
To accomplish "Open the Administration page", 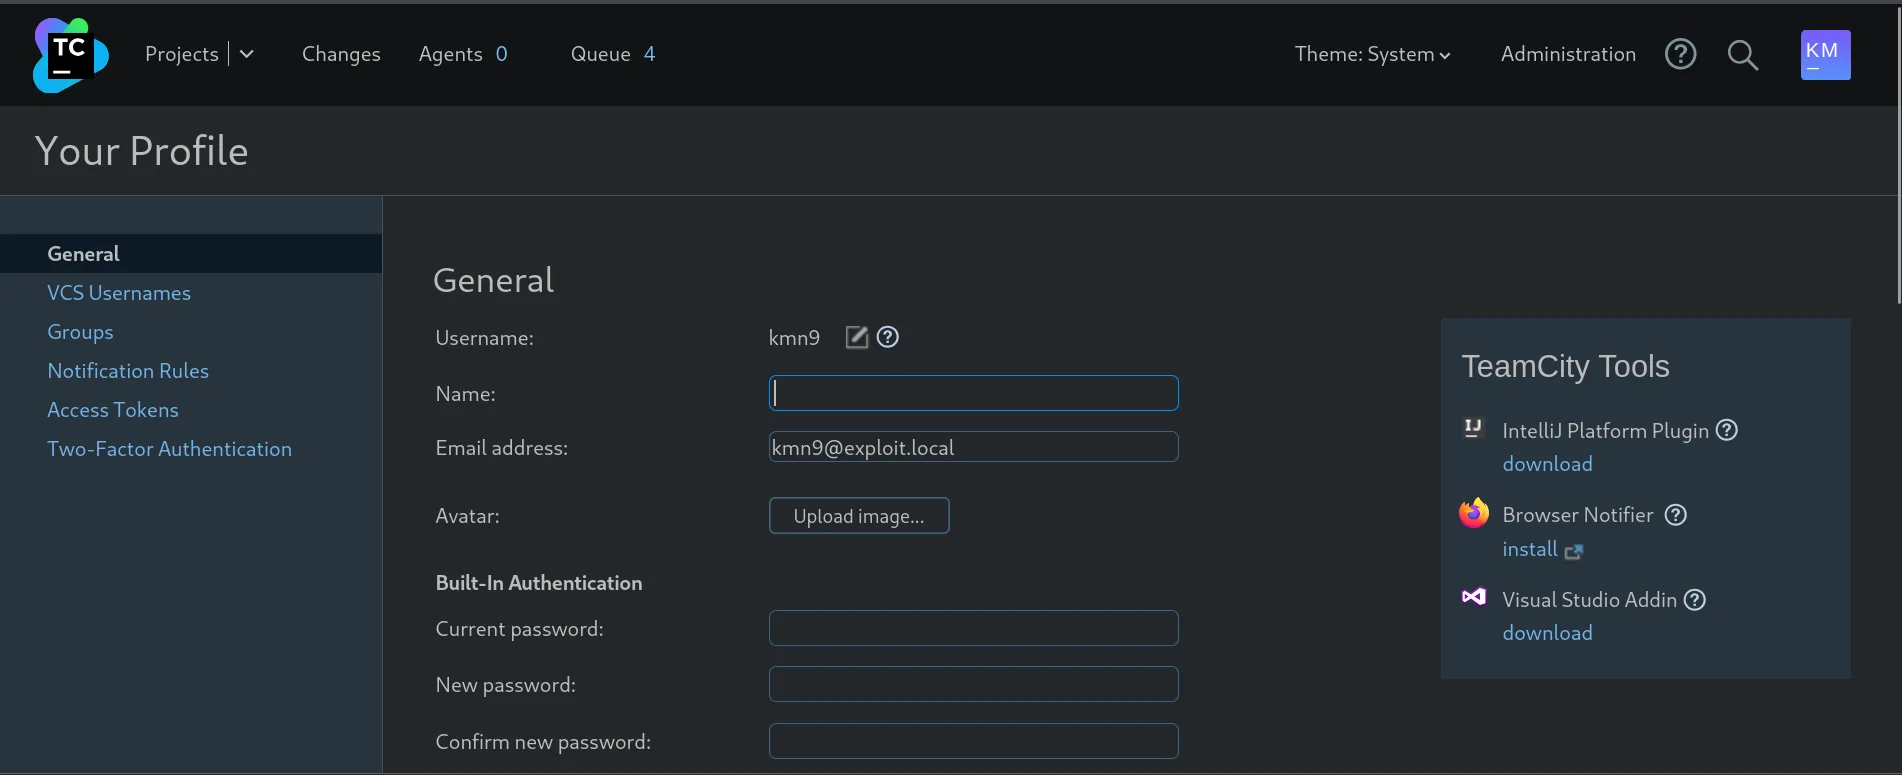I will [1568, 54].
